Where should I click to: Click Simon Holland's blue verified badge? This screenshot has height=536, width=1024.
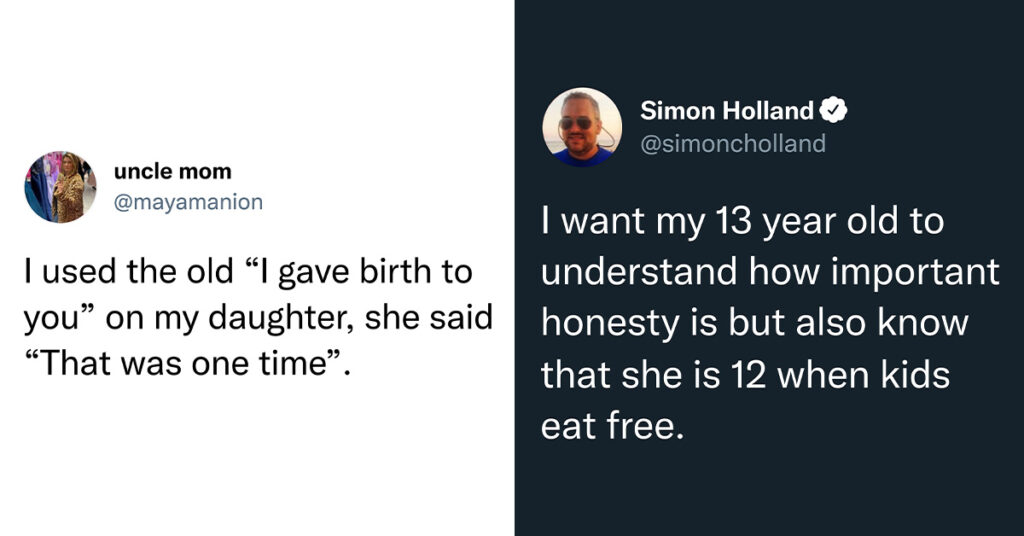pos(833,110)
